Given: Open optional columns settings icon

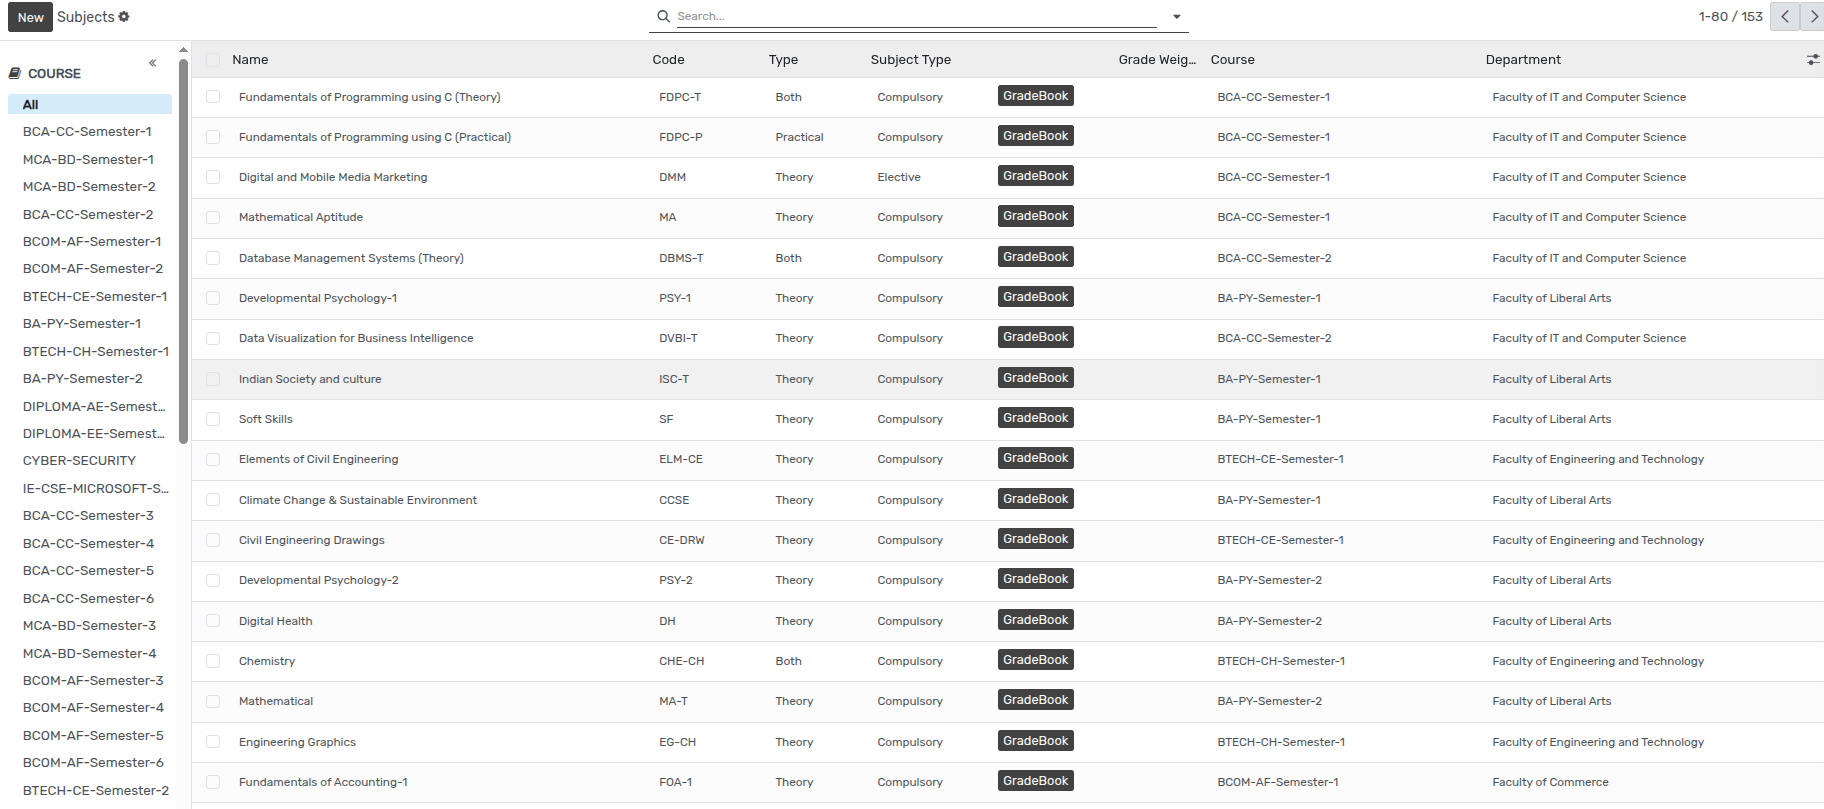Looking at the screenshot, I should 1812,60.
